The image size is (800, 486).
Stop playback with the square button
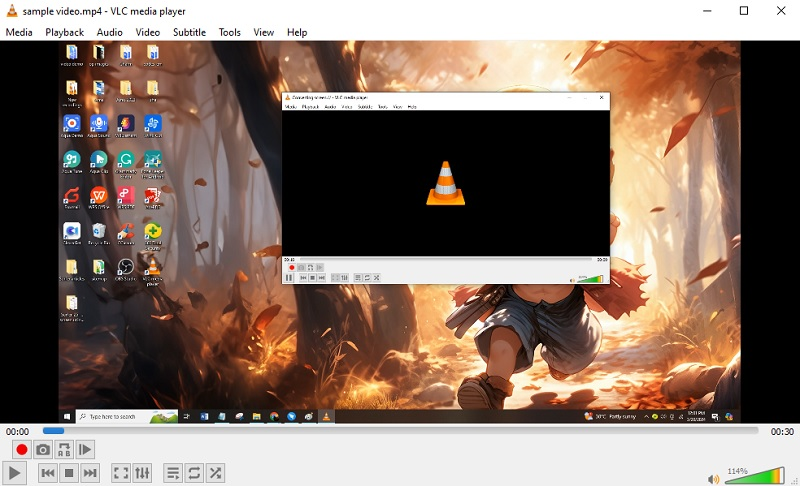pos(69,473)
